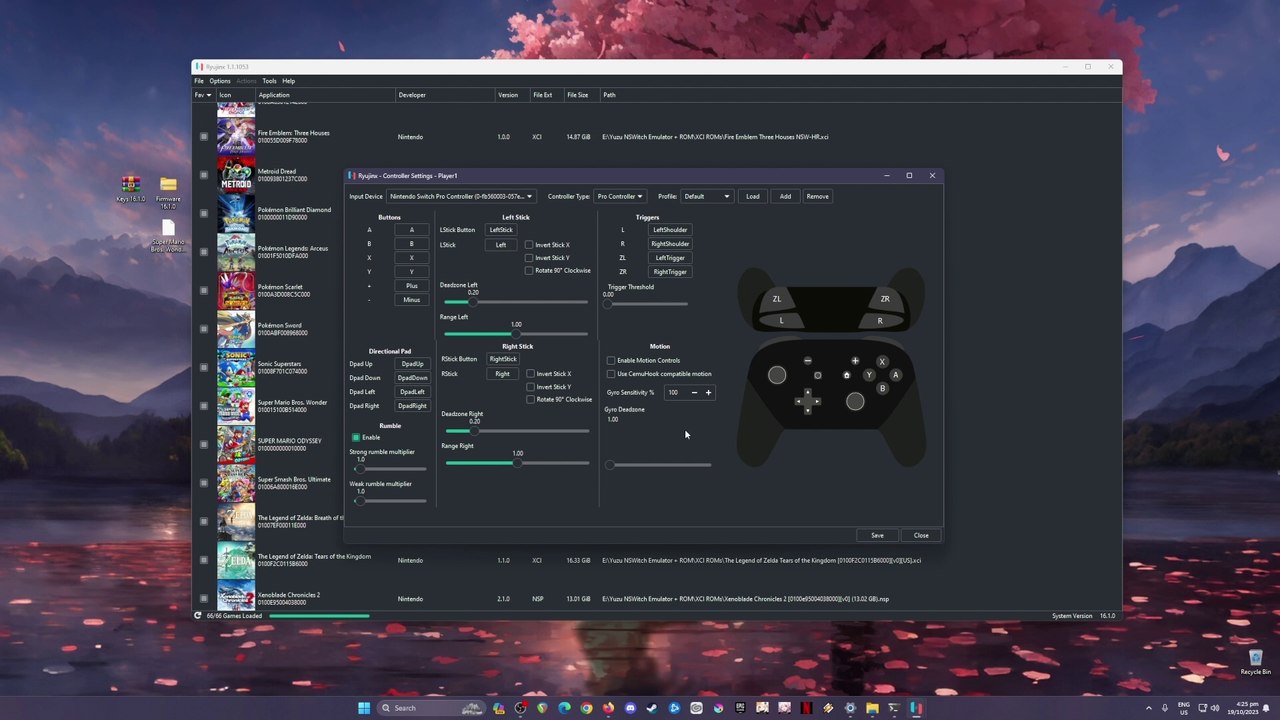Disable the Rumble Enable checkbox

tap(356, 437)
